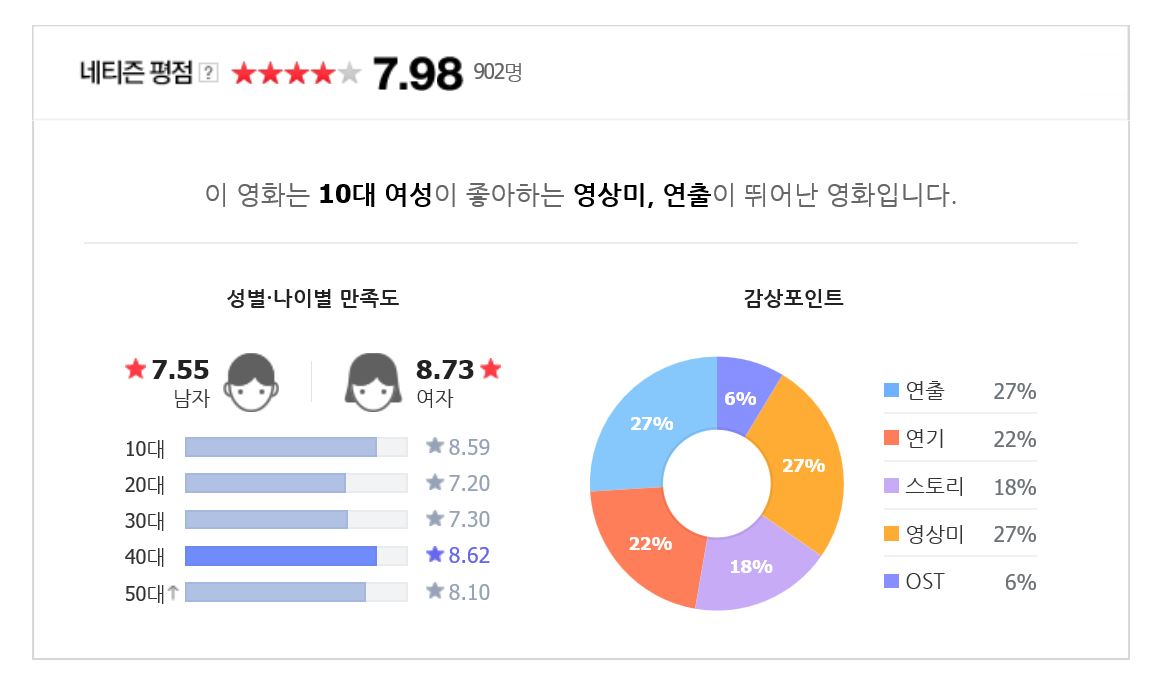Click the 20대 satisfaction bar

[x=296, y=483]
